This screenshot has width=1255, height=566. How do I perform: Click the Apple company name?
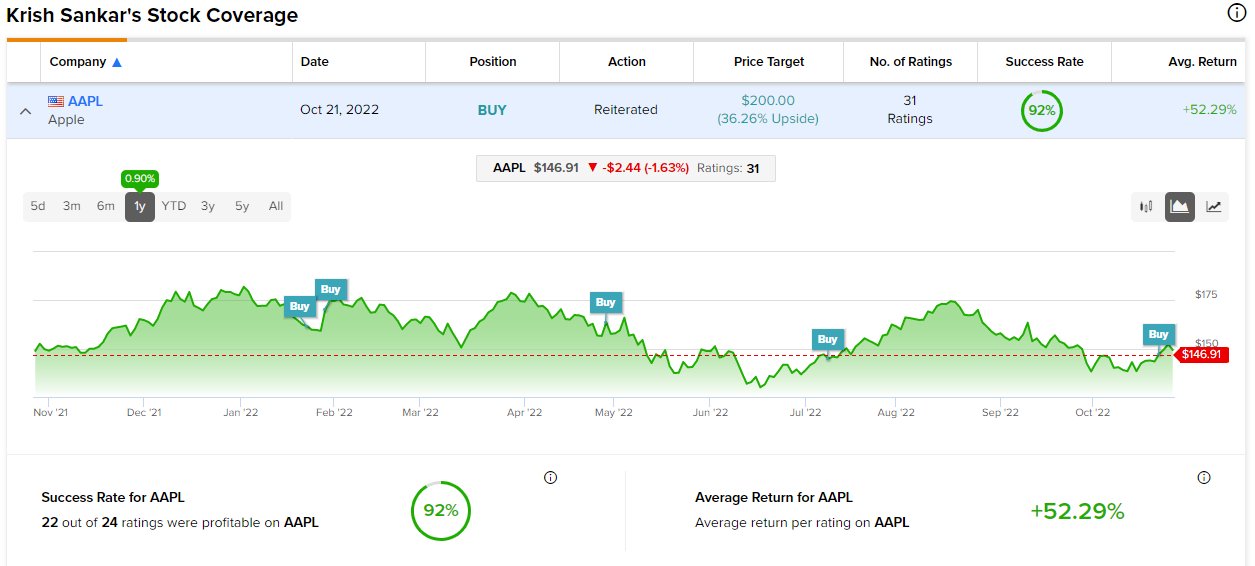pyautogui.click(x=66, y=119)
